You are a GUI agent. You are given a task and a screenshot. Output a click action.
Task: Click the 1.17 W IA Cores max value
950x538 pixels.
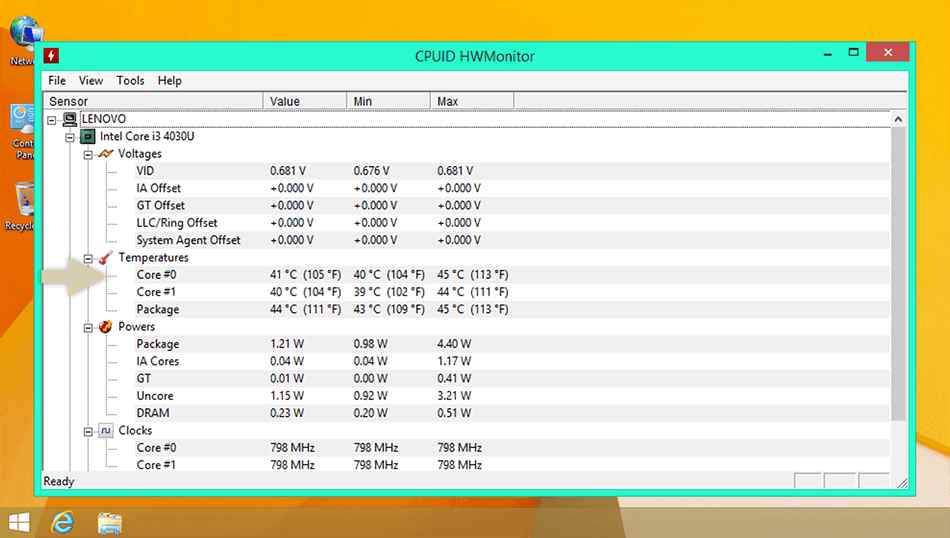(454, 361)
